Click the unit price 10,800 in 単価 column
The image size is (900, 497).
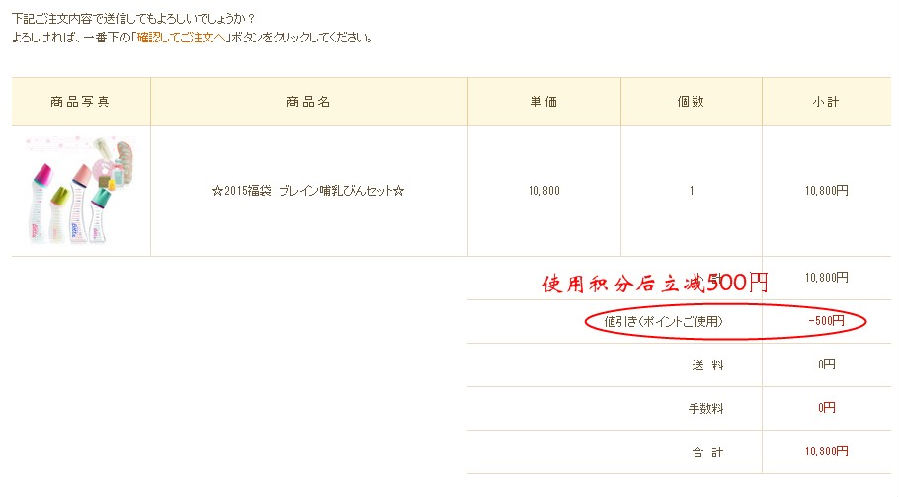tap(544, 191)
